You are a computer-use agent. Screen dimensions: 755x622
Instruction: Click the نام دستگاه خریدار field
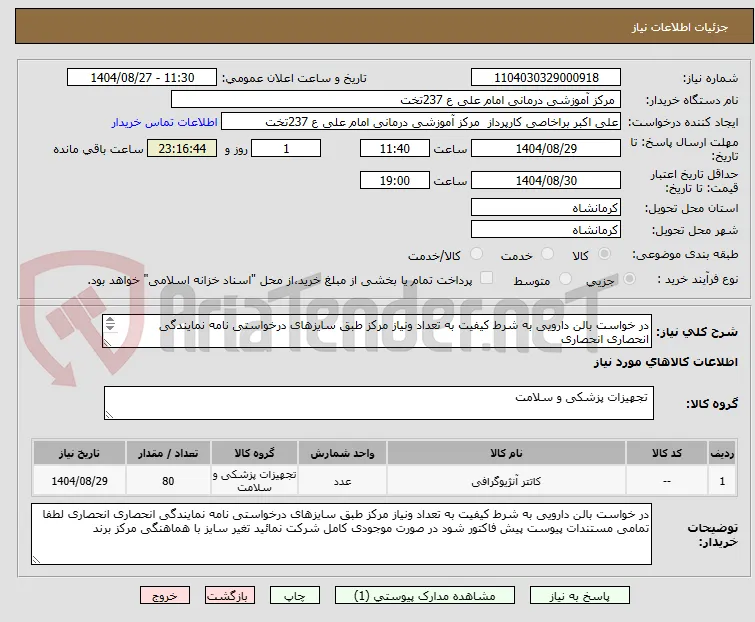396,100
